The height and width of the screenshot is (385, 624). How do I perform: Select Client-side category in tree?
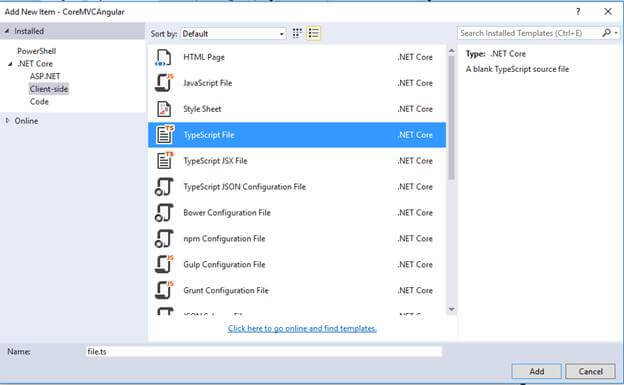[x=49, y=89]
